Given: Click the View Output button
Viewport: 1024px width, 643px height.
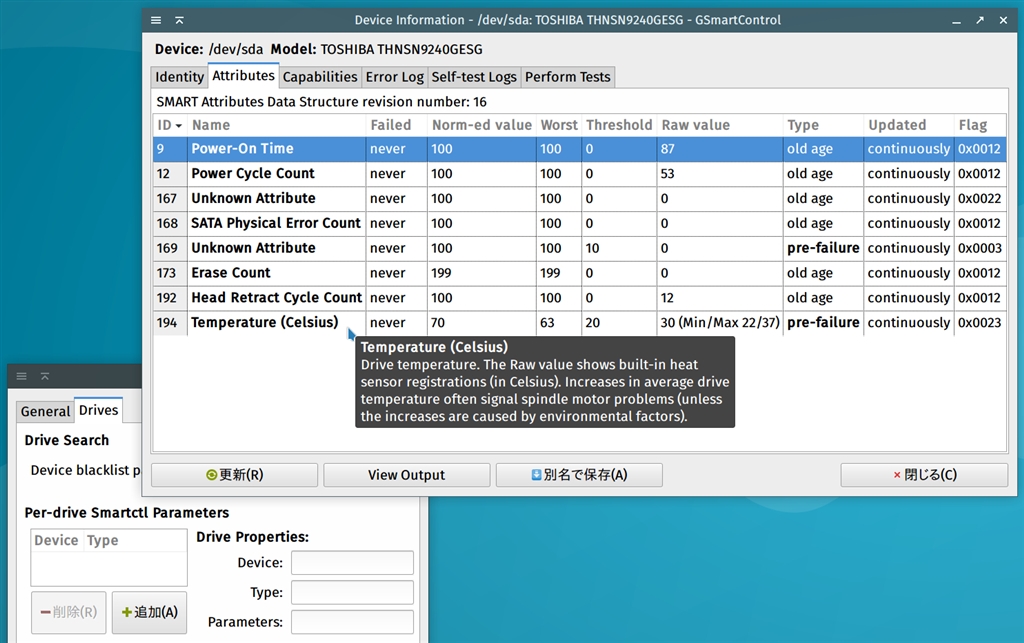Looking at the screenshot, I should point(406,475).
